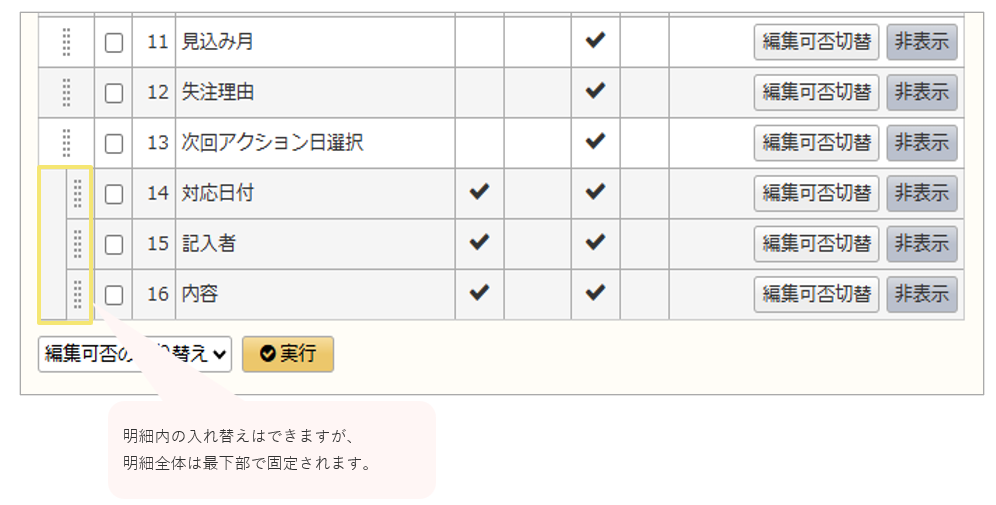Click the 次回アクション日選択 field name

tap(272, 143)
